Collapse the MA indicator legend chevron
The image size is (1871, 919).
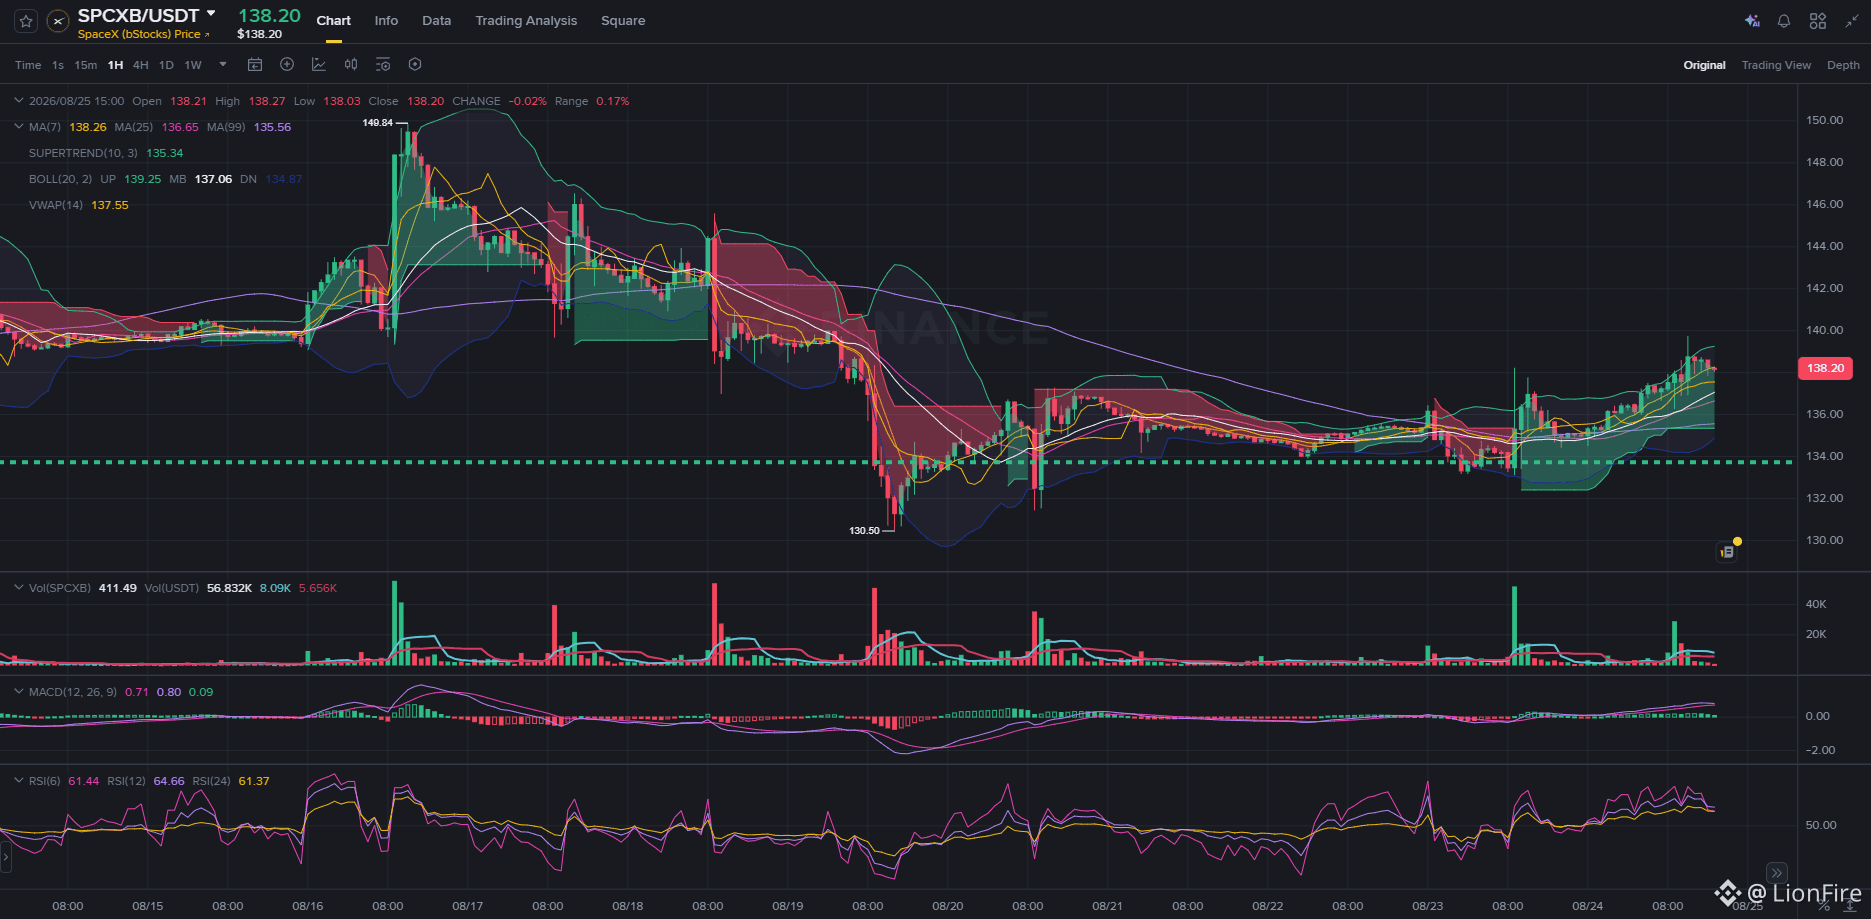[18, 127]
